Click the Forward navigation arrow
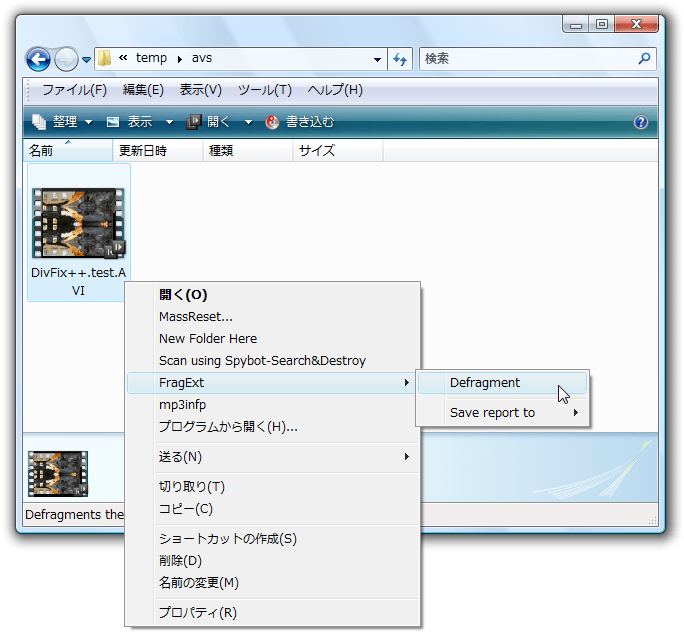Screen dimensions: 684x636 66,59
